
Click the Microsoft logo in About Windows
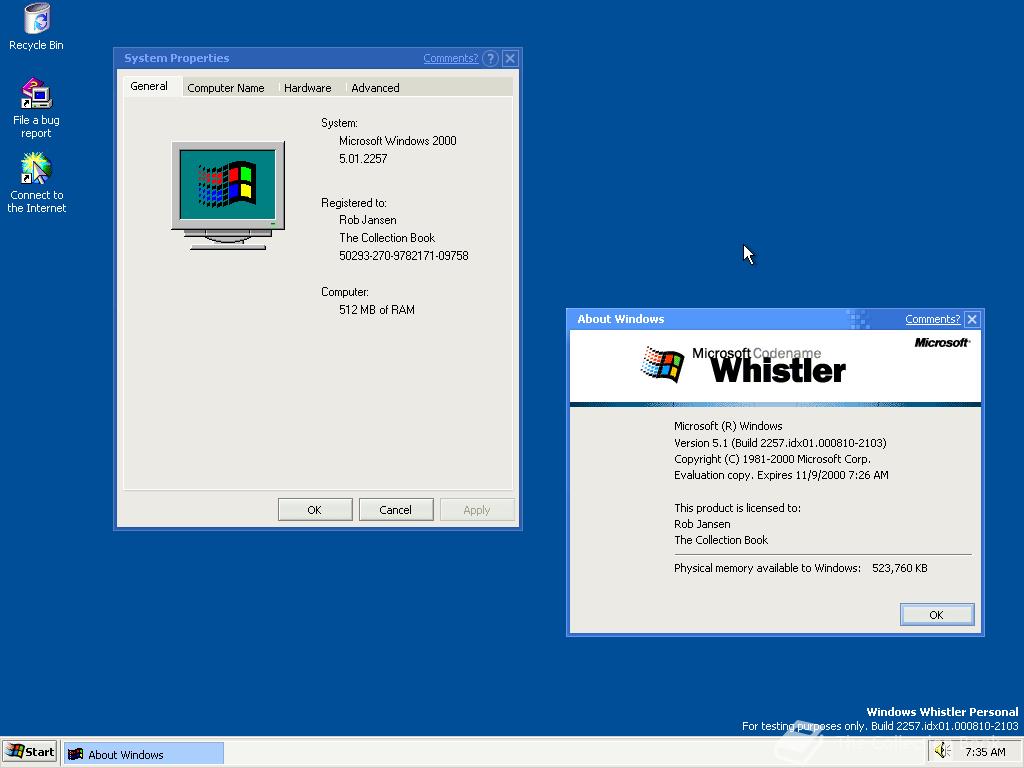point(942,342)
